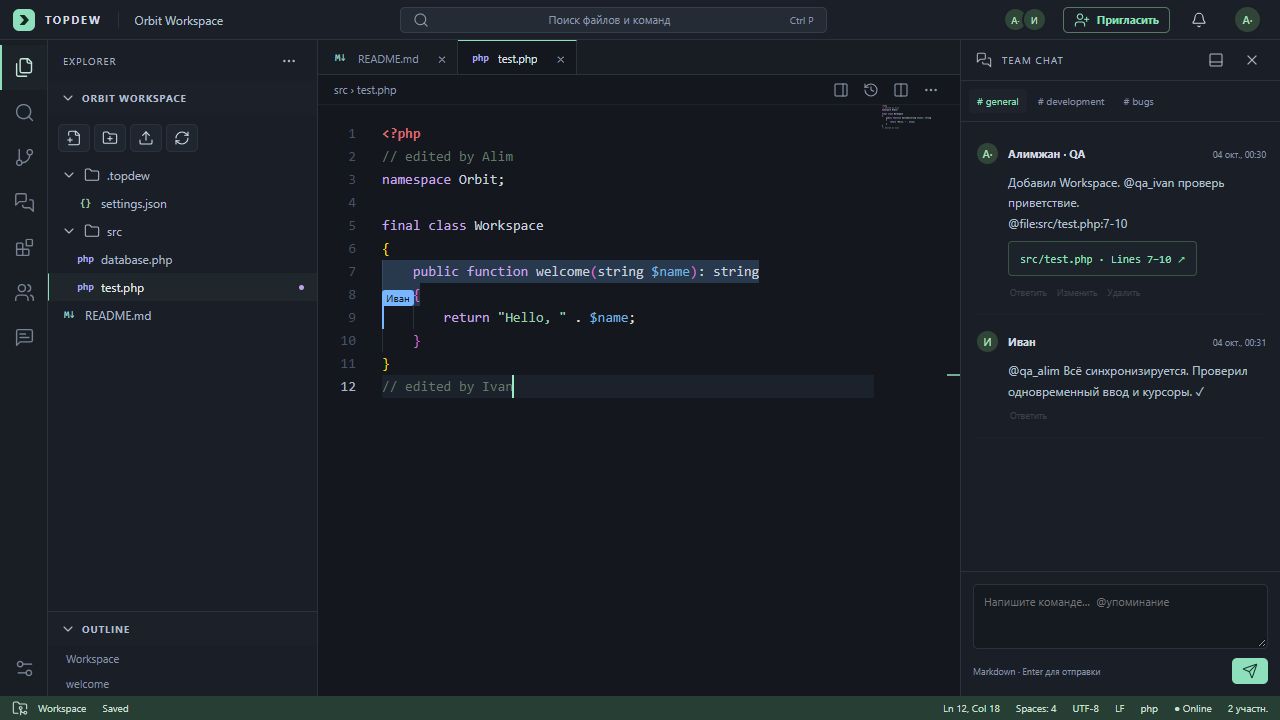This screenshot has height=720, width=1280.
Task: Open the extensions blocks sidebar icon
Action: pyautogui.click(x=24, y=247)
